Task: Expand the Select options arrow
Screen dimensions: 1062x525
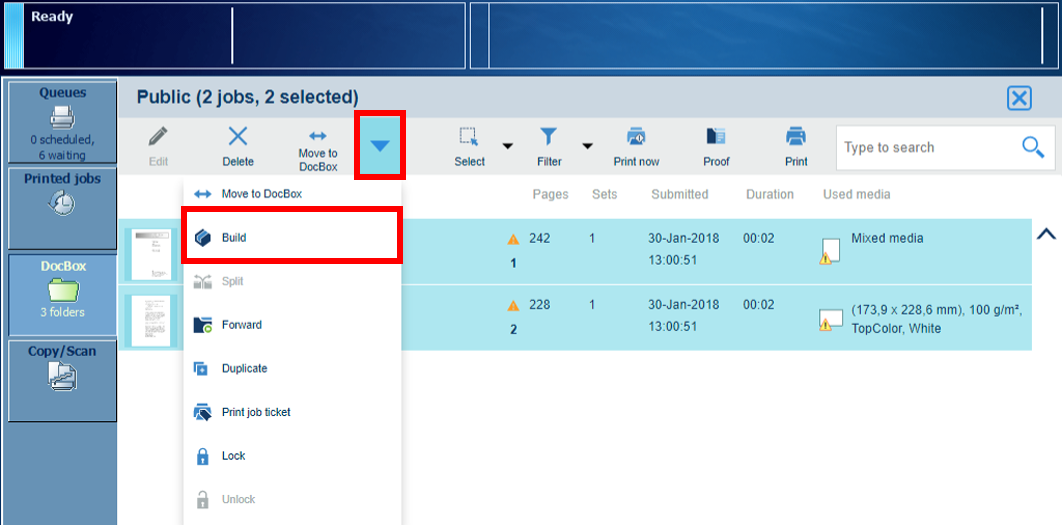Action: click(507, 146)
